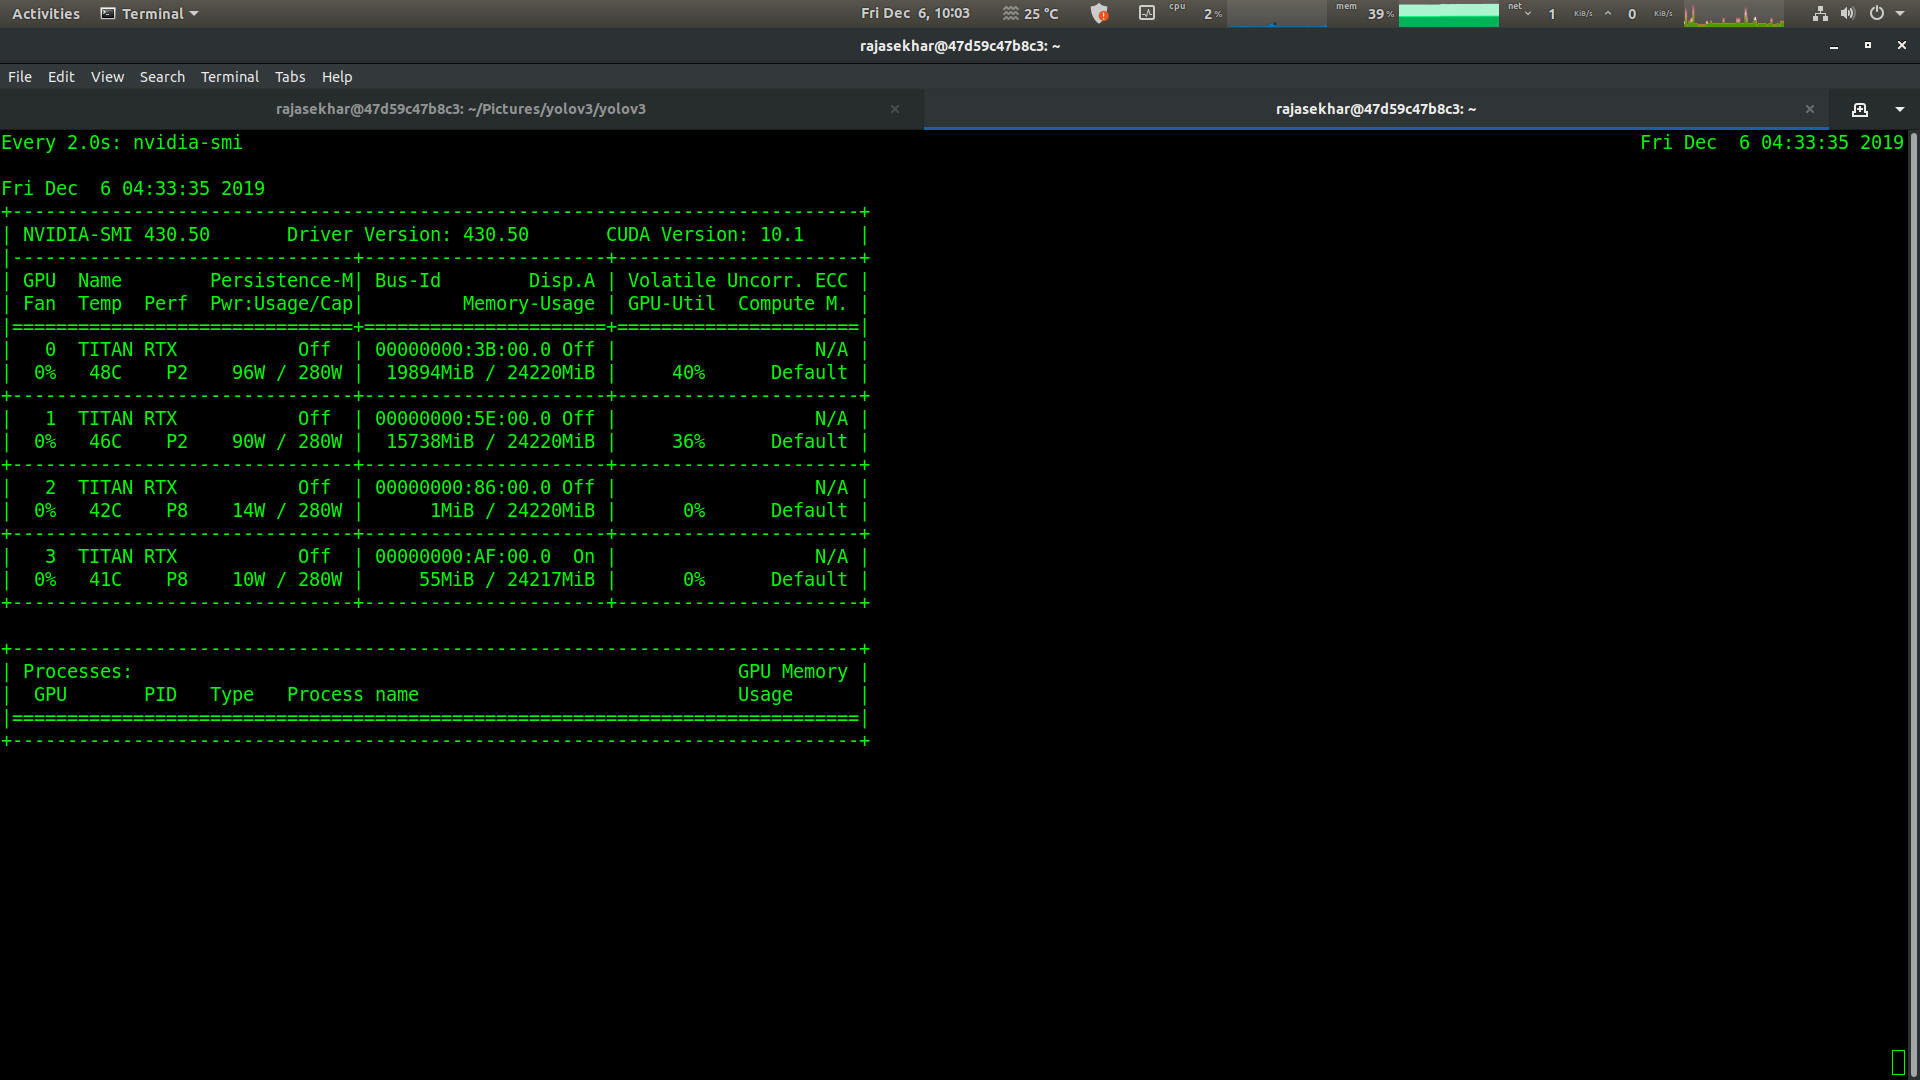Viewport: 1920px width, 1080px height.
Task: Click the weather indicator showing 25 °C
Action: [x=1030, y=14]
